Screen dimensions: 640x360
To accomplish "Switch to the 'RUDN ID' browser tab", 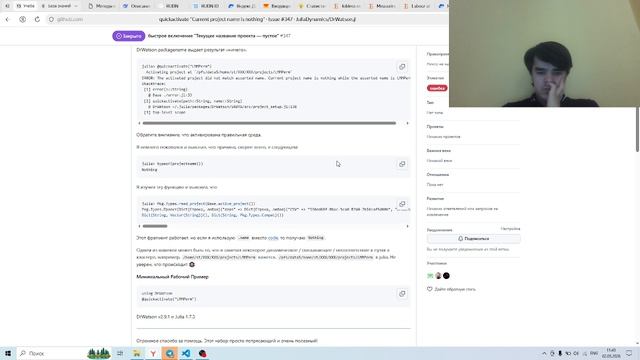I will coord(206,6).
